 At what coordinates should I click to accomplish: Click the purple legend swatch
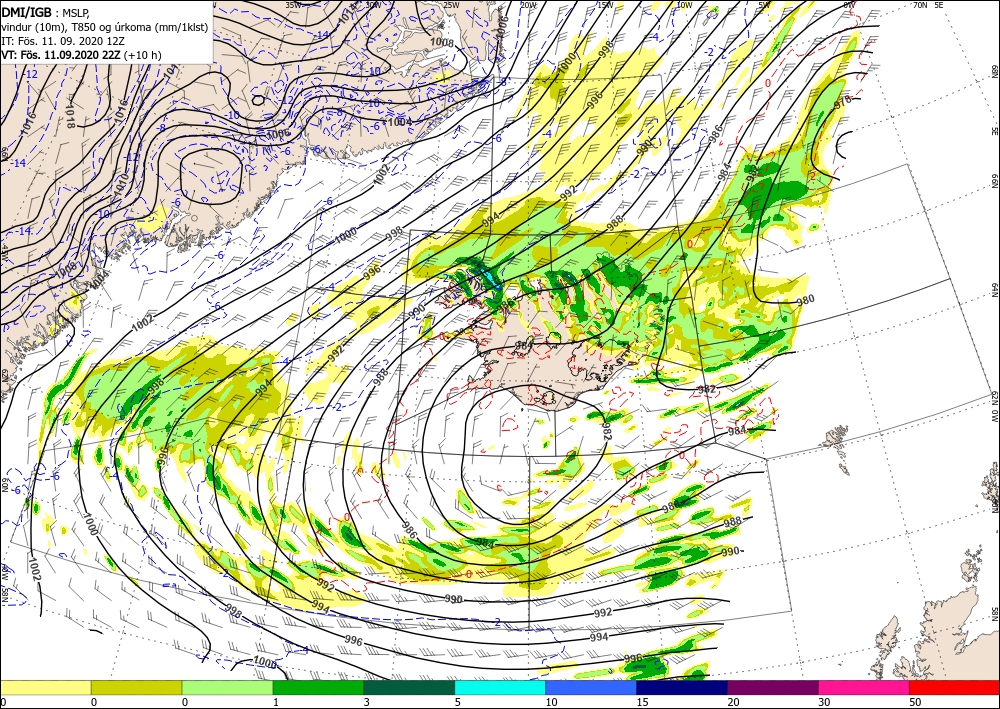tap(772, 687)
